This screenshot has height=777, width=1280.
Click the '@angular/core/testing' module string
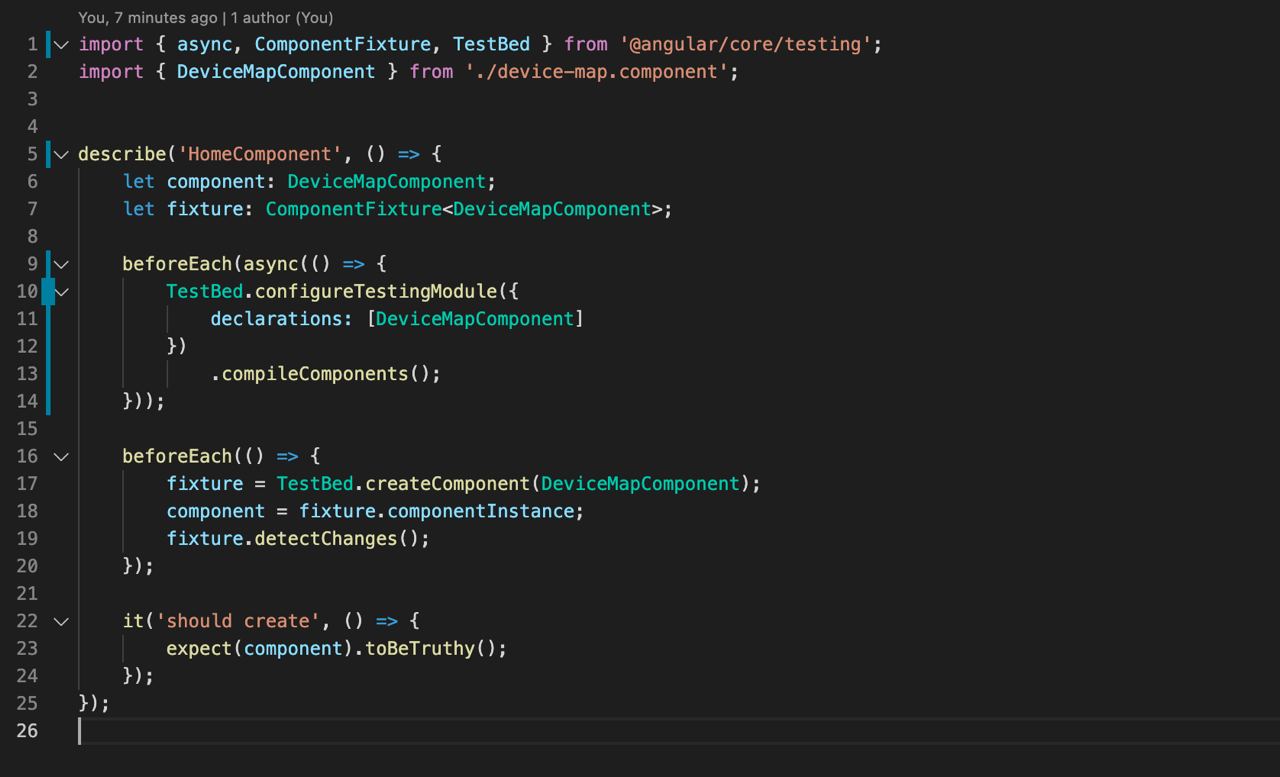point(746,44)
